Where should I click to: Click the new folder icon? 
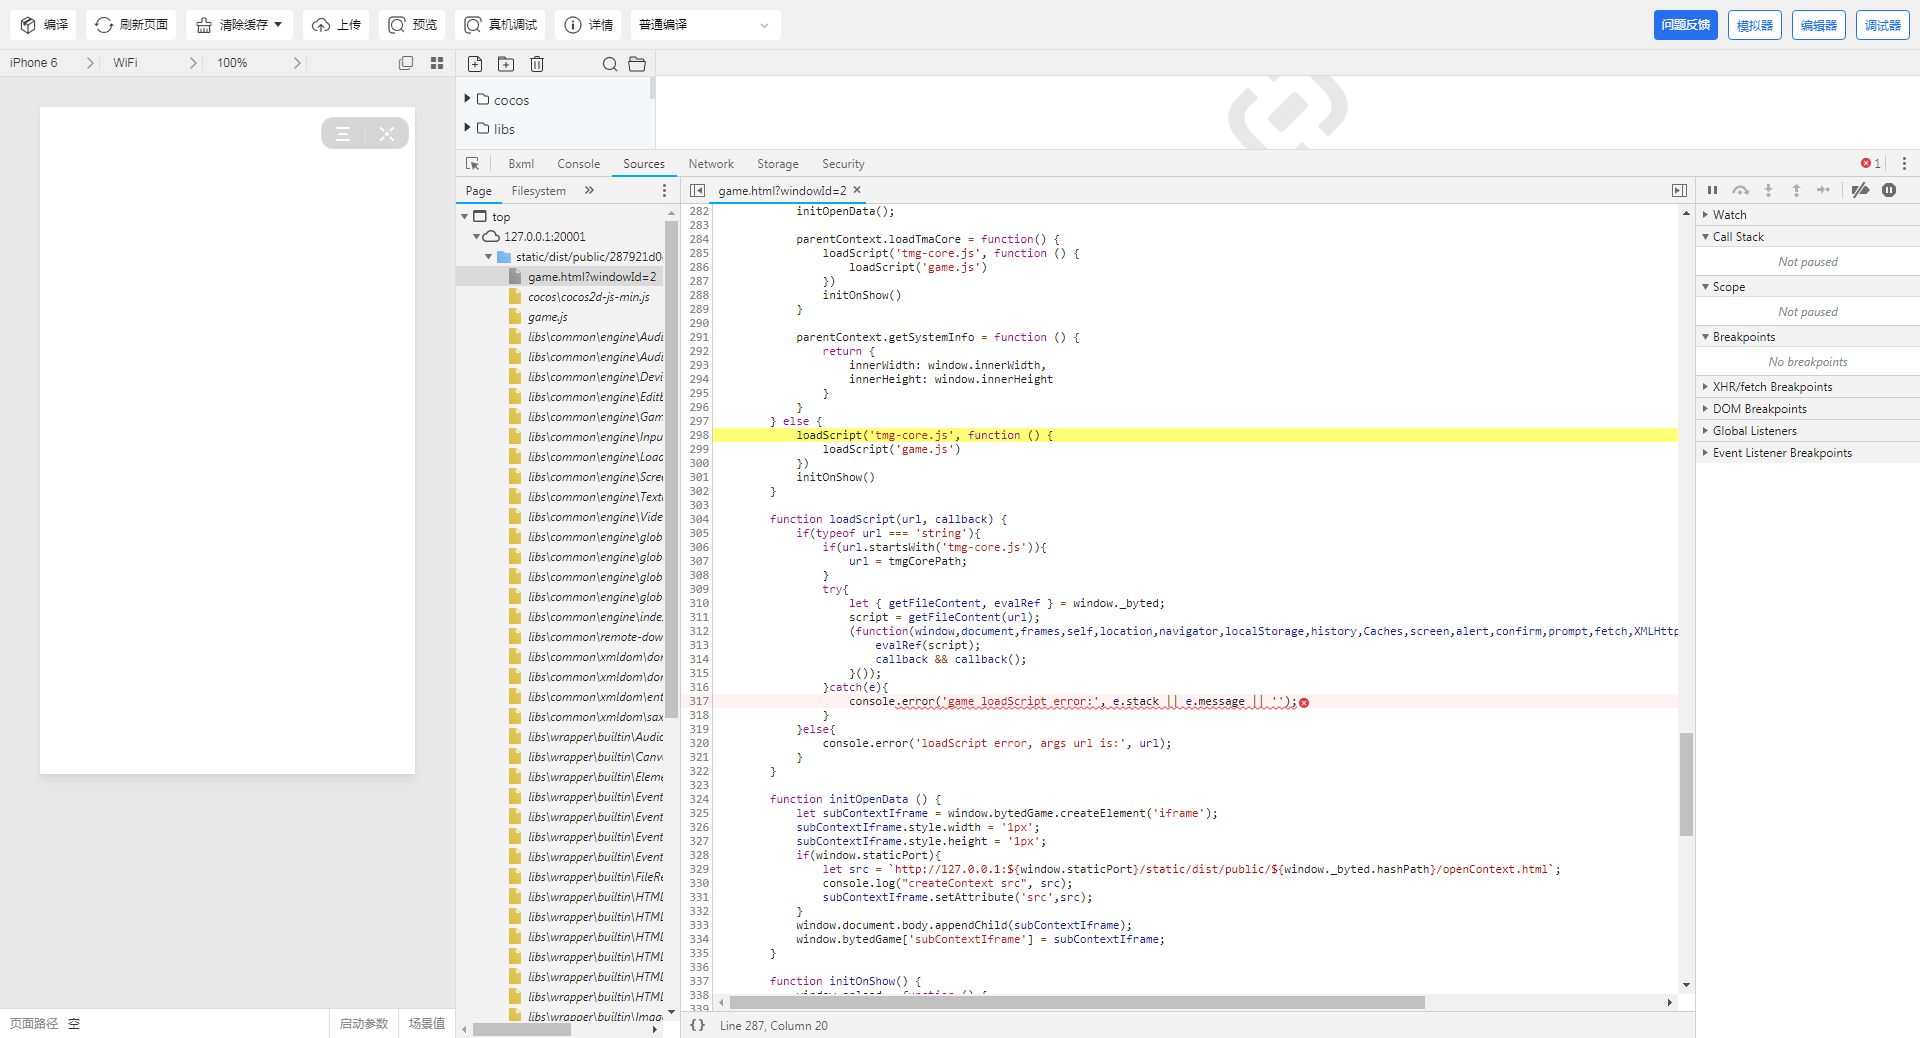pyautogui.click(x=506, y=64)
